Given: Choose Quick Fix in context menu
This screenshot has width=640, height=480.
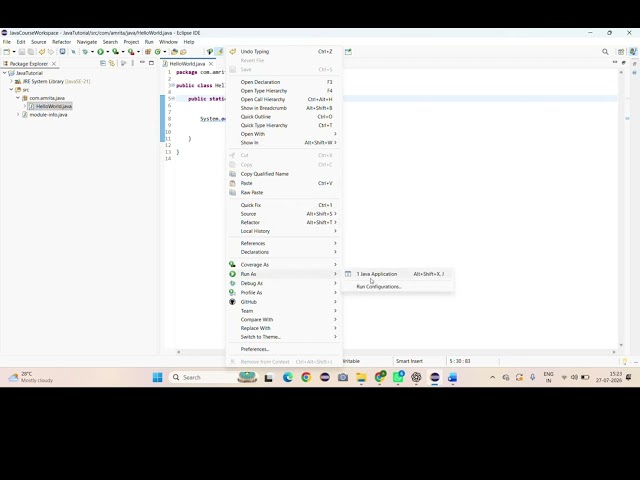Looking at the screenshot, I should [284, 205].
